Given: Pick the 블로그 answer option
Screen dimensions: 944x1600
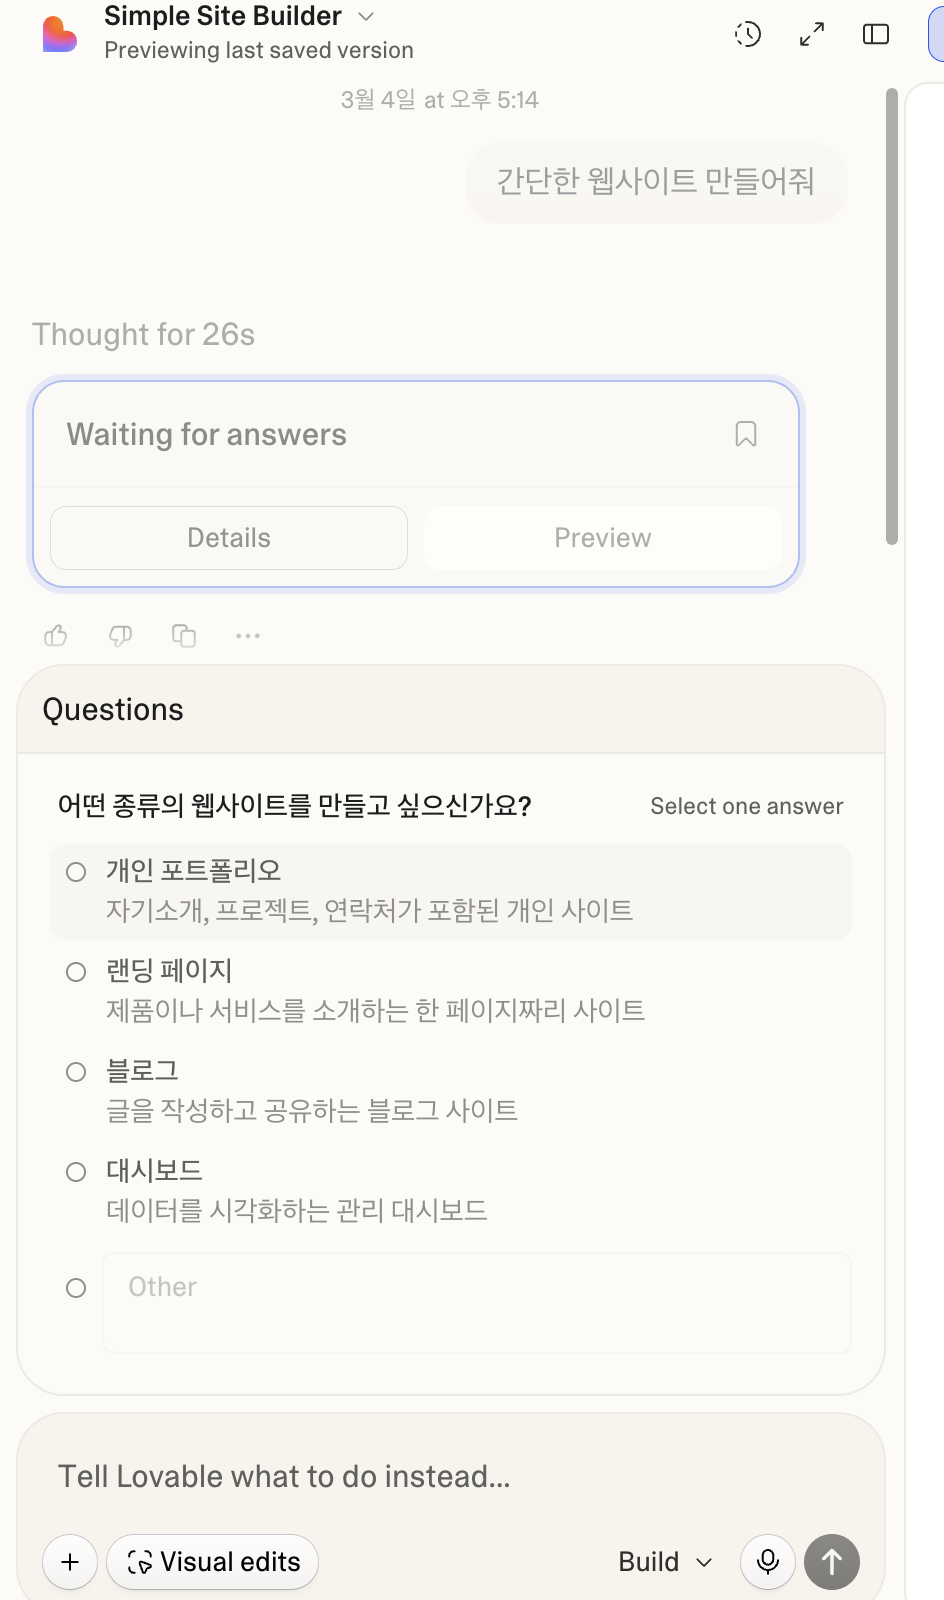Looking at the screenshot, I should click(76, 1072).
